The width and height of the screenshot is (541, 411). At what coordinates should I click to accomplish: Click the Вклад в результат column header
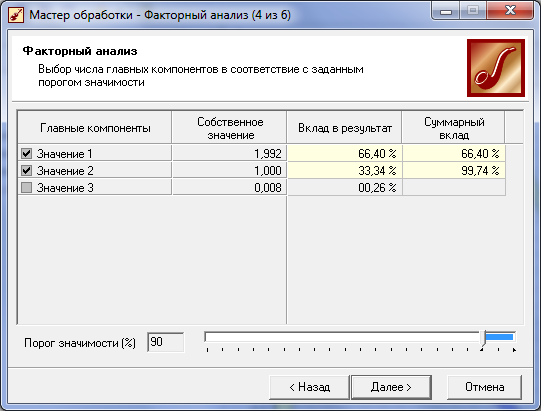point(345,128)
